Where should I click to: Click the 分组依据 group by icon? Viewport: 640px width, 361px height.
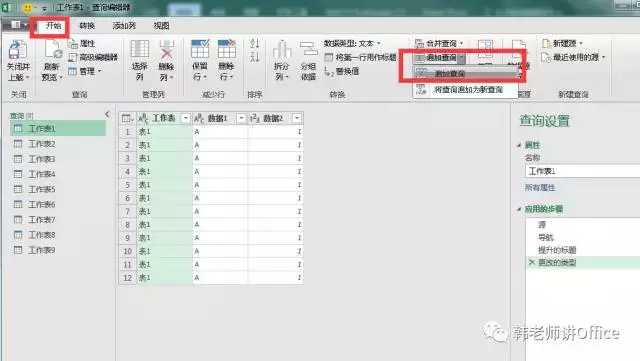[x=308, y=50]
